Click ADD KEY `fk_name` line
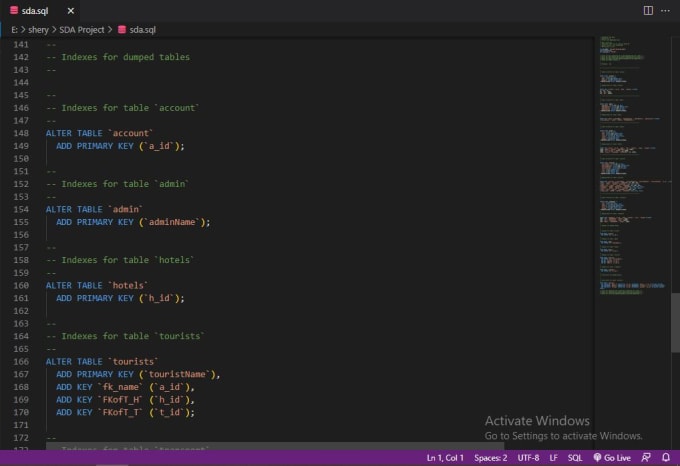 tap(125, 387)
